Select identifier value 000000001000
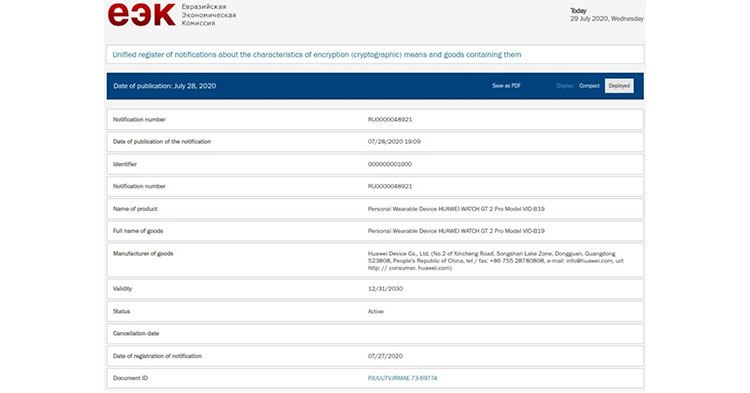 coord(390,164)
